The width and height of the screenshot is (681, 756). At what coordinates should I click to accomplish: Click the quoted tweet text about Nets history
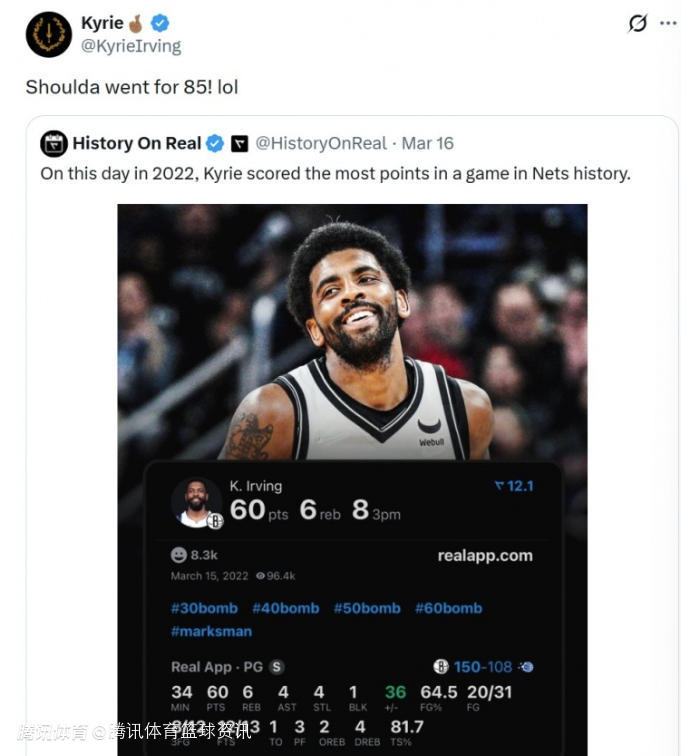pyautogui.click(x=335, y=173)
